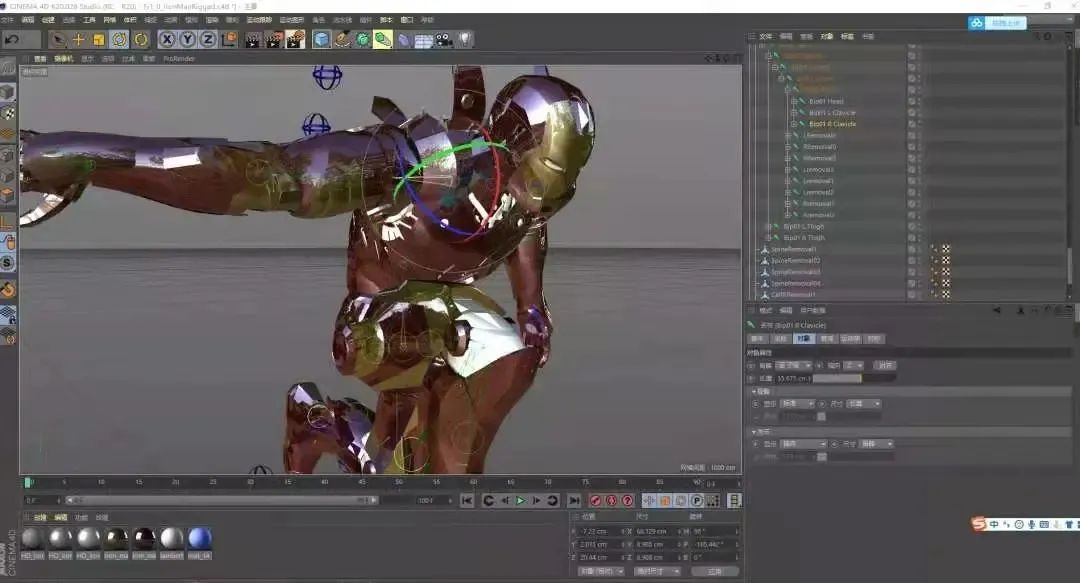The width and height of the screenshot is (1080, 583).
Task: Expand the Bip01 R Clavicle branch
Action: point(792,124)
